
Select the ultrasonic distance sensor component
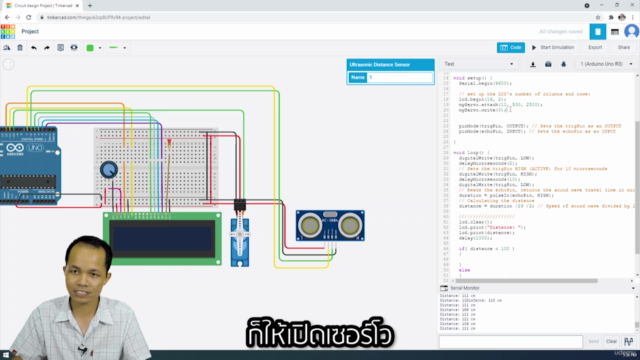click(x=330, y=226)
